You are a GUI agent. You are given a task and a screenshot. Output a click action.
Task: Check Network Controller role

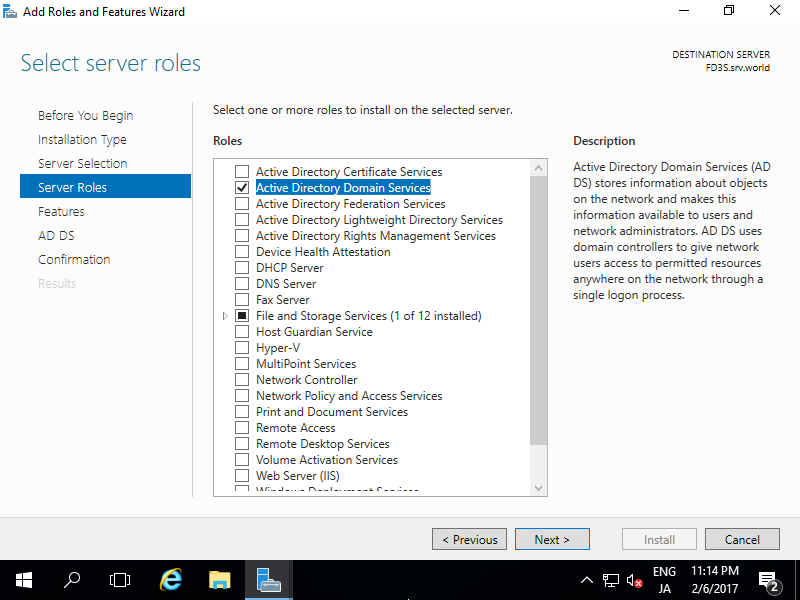(242, 380)
